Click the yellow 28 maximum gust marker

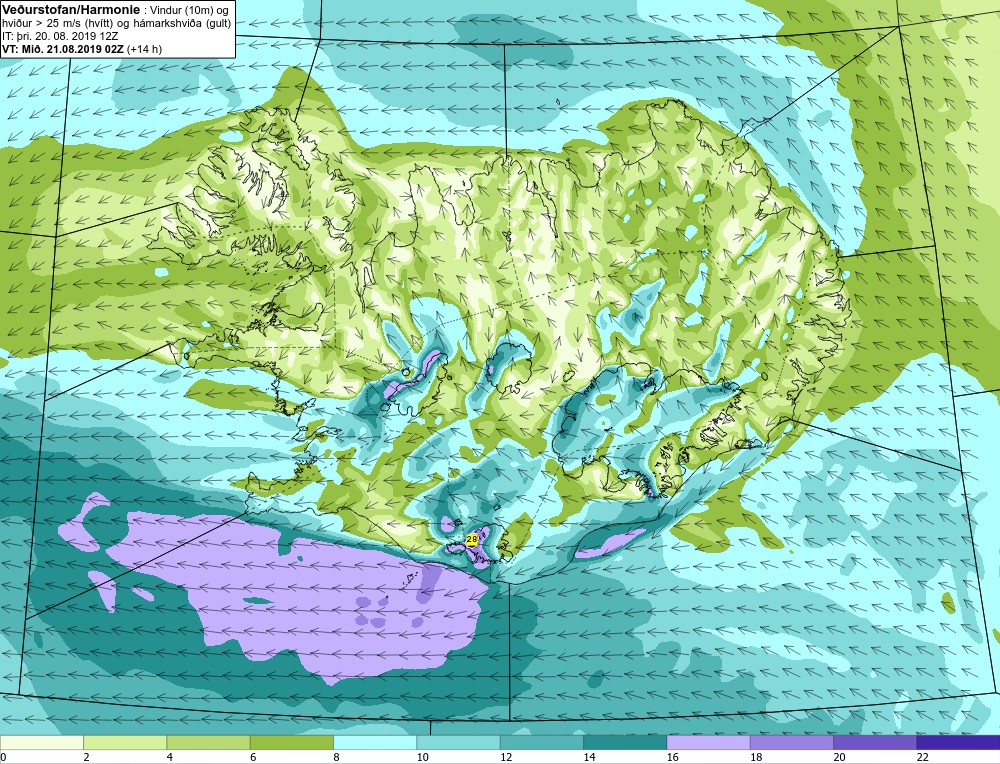tap(471, 540)
